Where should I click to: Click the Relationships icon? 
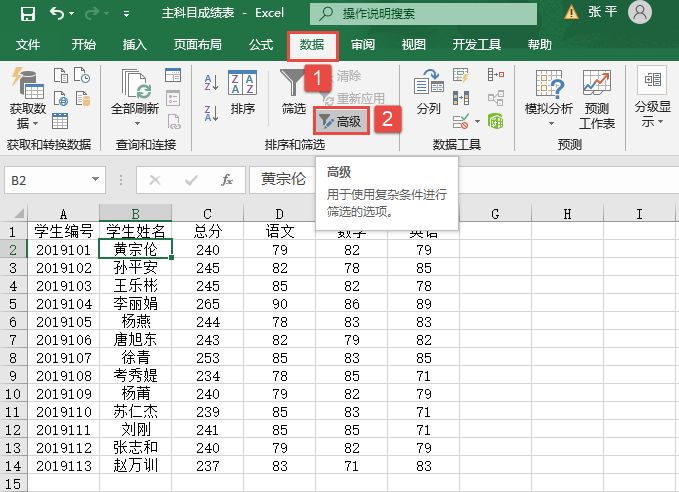(496, 98)
